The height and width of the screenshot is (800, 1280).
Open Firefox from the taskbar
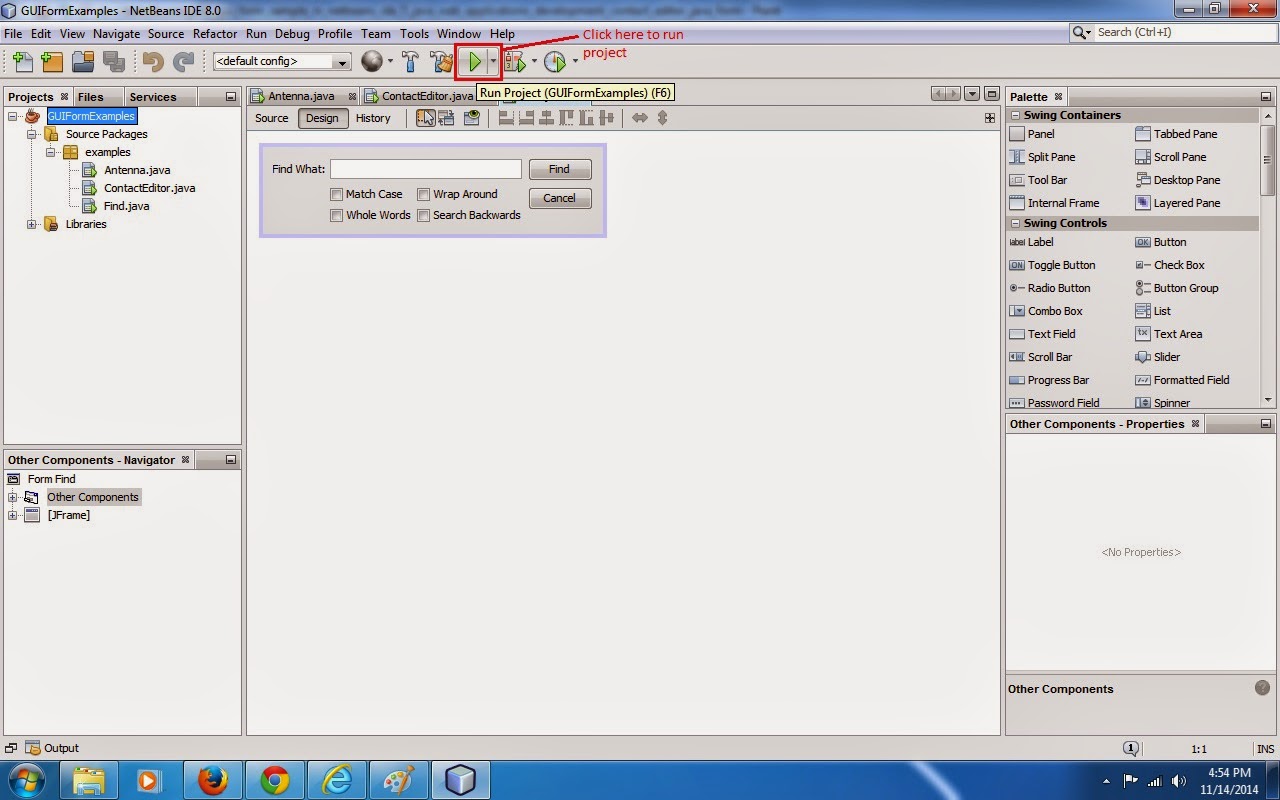pos(213,779)
